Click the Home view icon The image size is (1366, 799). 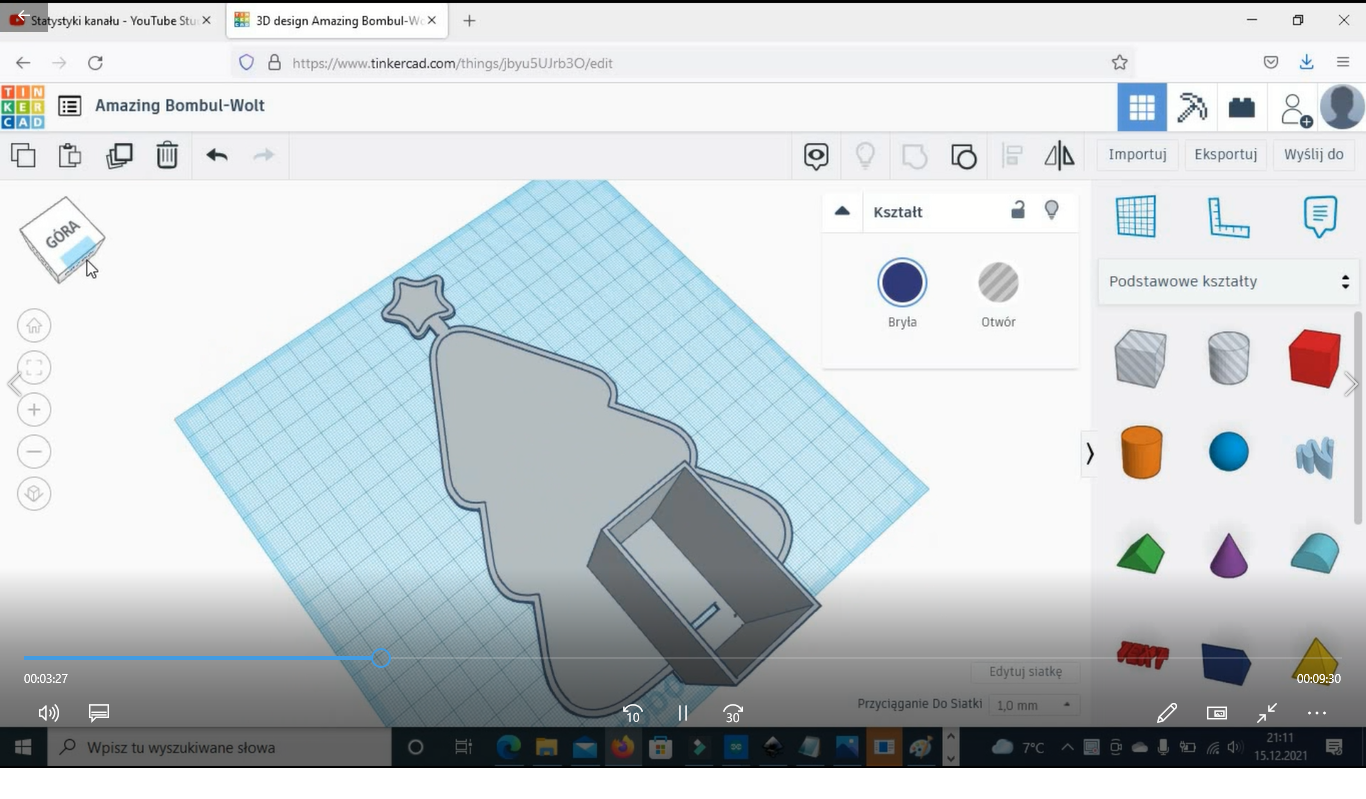click(34, 325)
